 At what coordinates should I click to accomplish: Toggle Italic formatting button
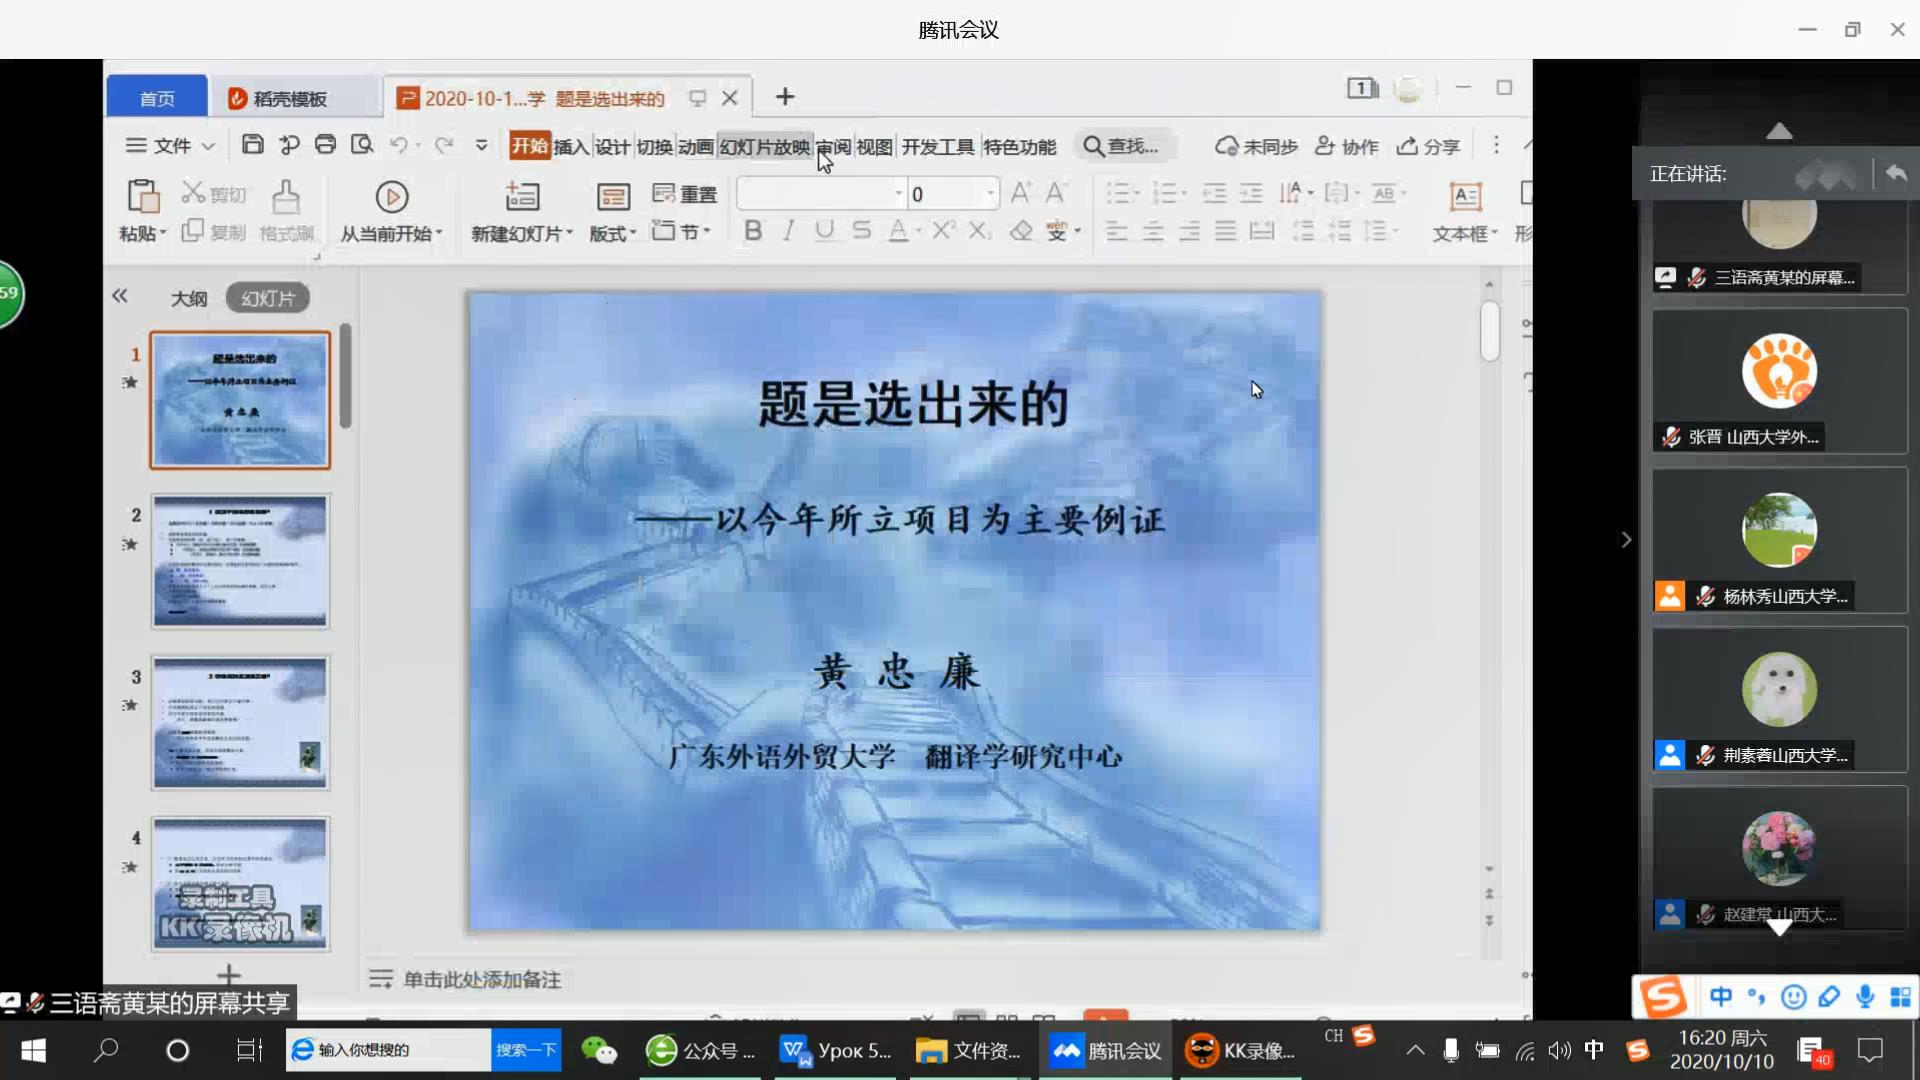click(789, 231)
